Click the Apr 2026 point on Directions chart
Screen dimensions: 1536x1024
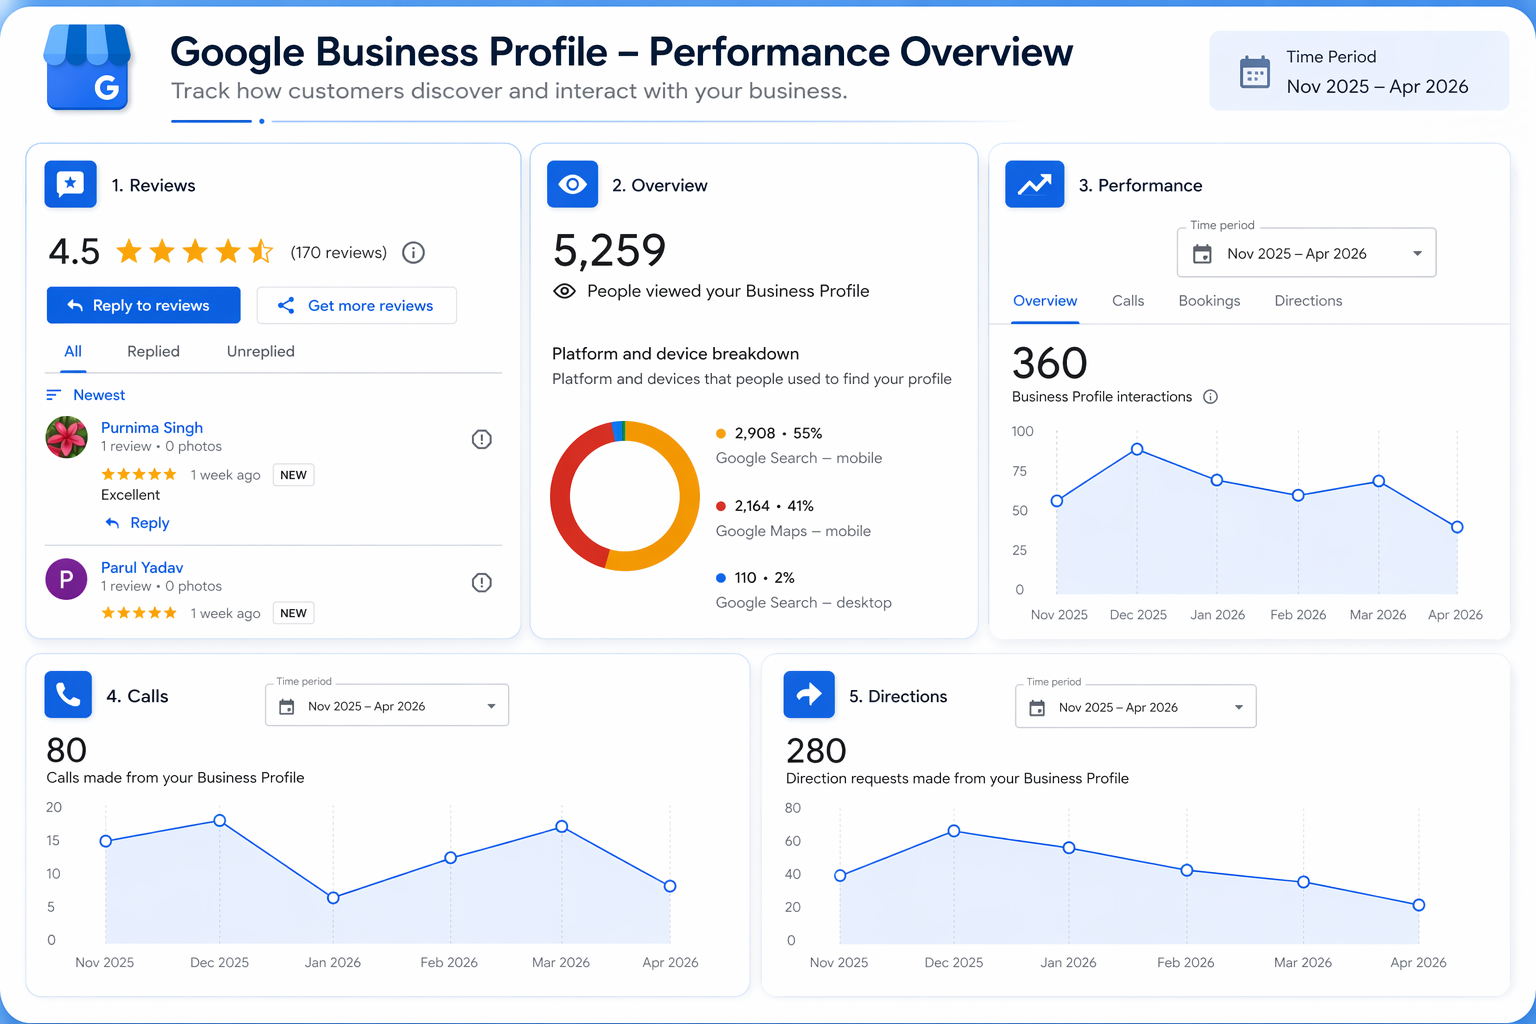tap(1419, 905)
